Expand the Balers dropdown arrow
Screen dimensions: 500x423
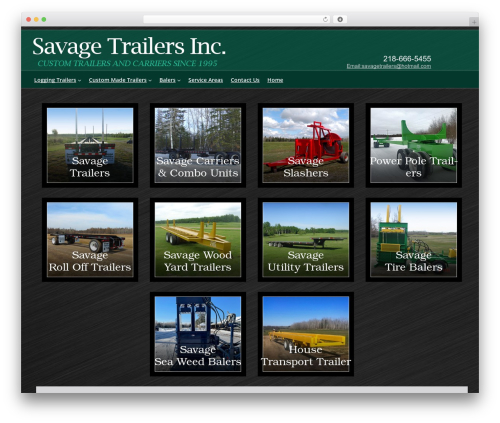(x=179, y=80)
